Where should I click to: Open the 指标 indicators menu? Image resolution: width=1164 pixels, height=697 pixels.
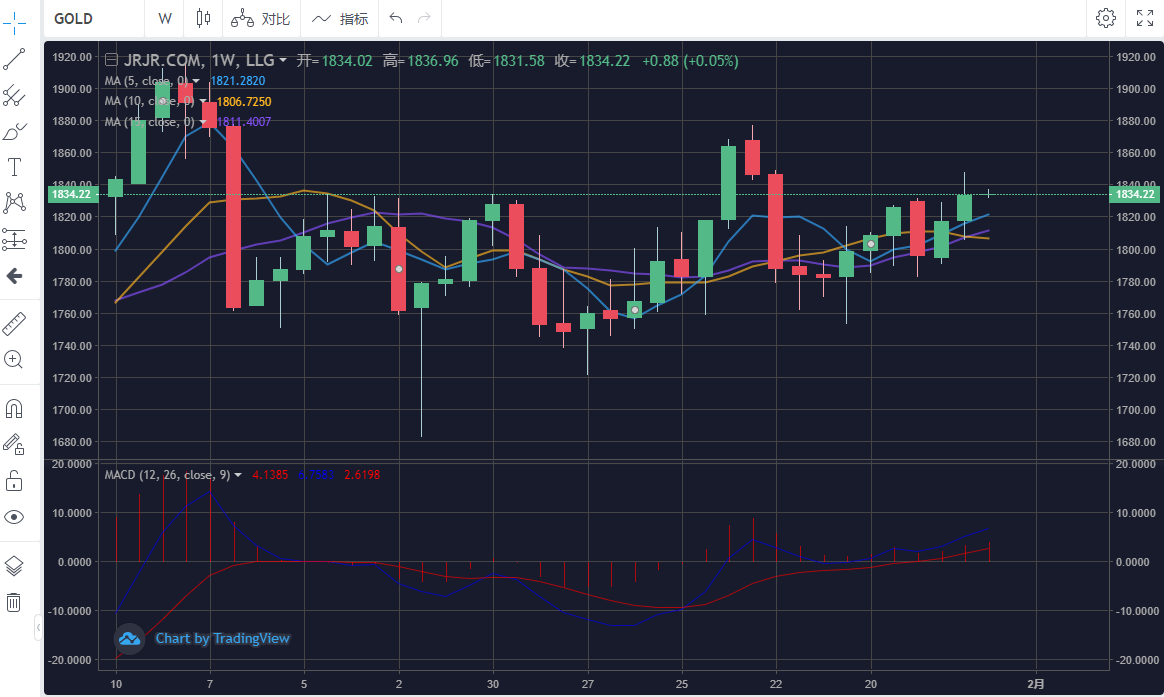340,19
